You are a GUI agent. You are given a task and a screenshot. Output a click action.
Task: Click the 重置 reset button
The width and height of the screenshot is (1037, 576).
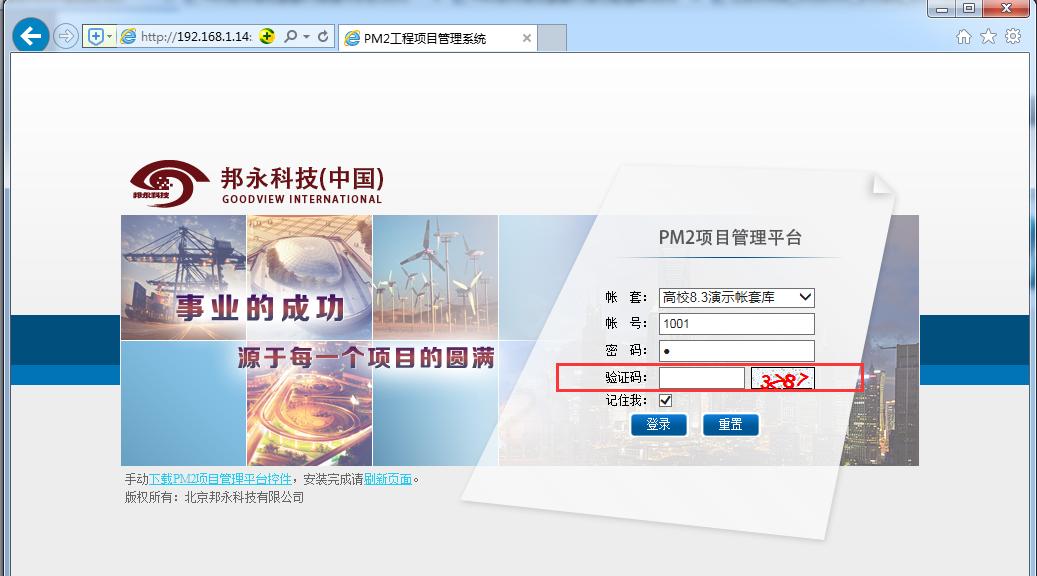tap(730, 425)
